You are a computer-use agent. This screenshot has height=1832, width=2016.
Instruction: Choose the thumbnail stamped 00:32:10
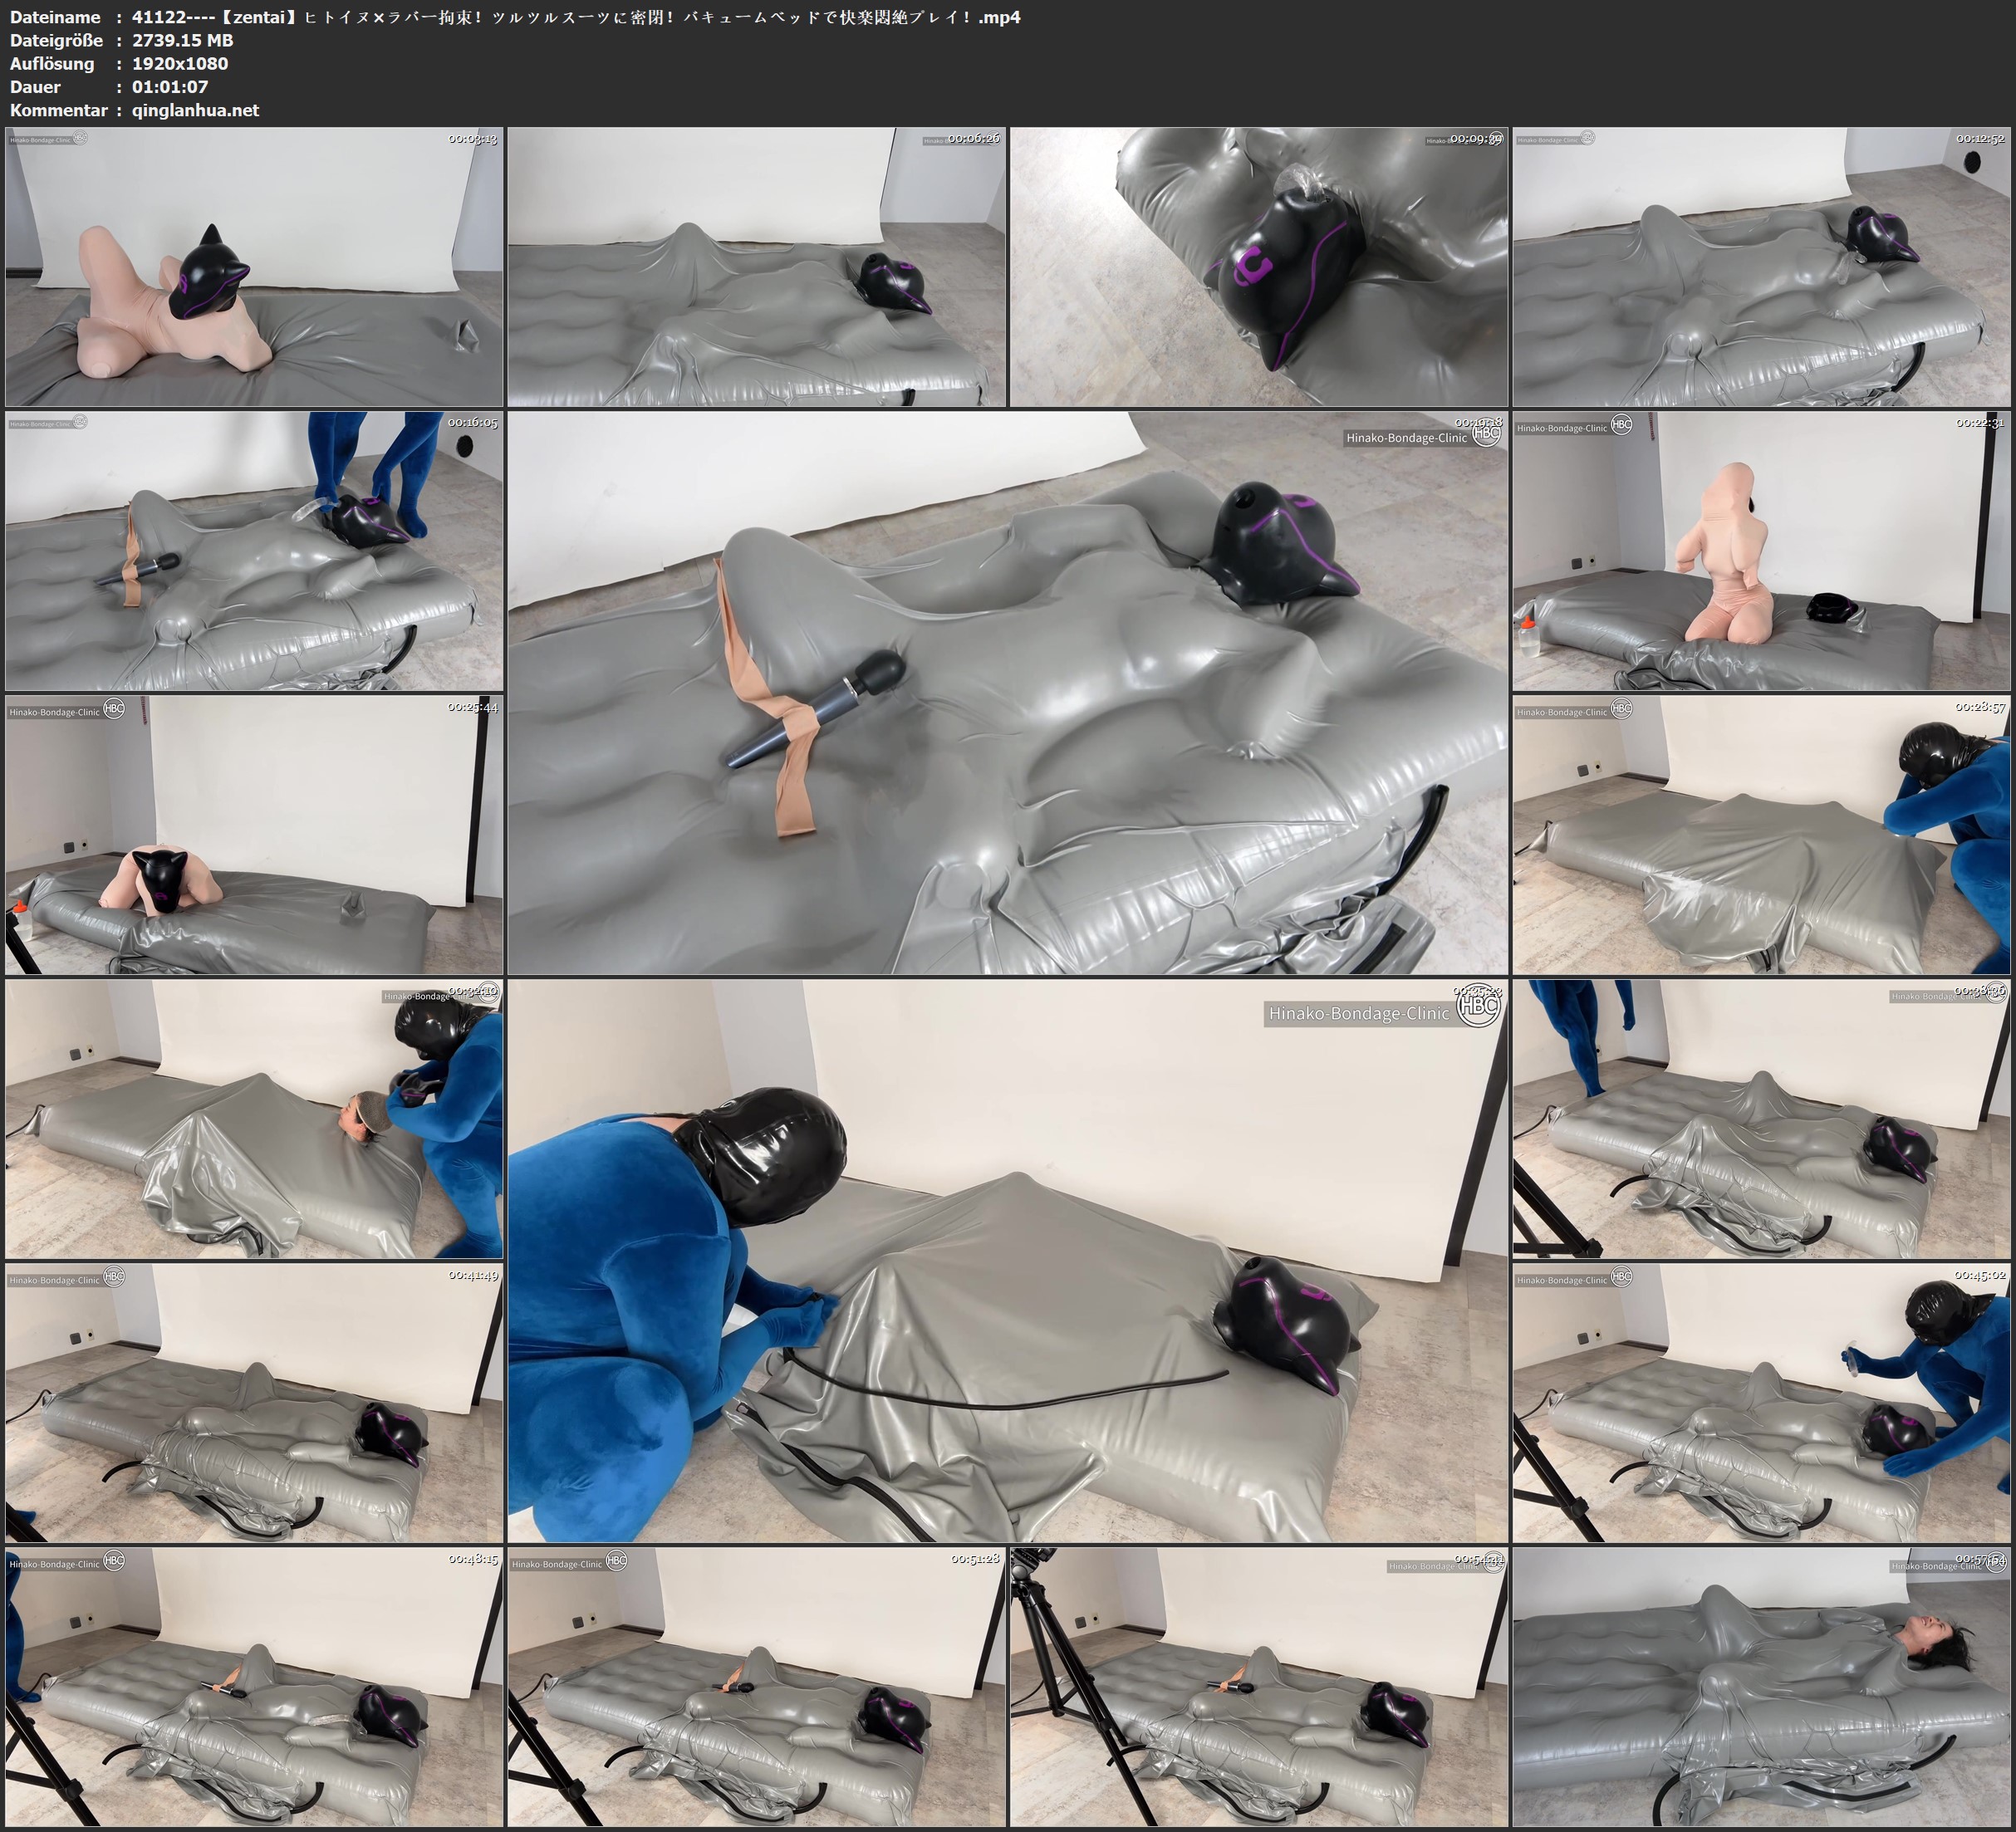click(x=254, y=1119)
